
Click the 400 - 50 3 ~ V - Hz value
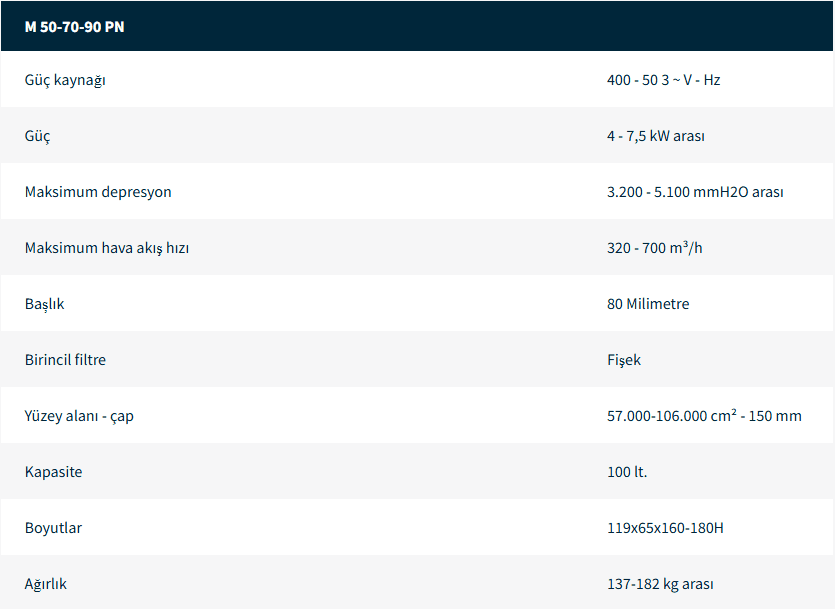point(663,80)
